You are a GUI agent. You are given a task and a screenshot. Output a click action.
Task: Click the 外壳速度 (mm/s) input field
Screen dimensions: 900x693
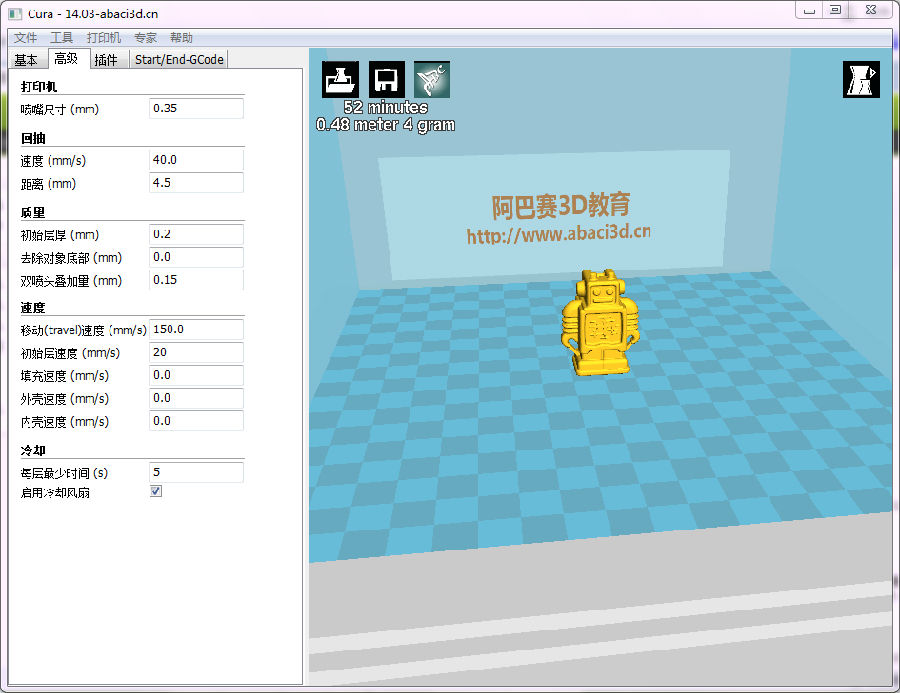[196, 398]
